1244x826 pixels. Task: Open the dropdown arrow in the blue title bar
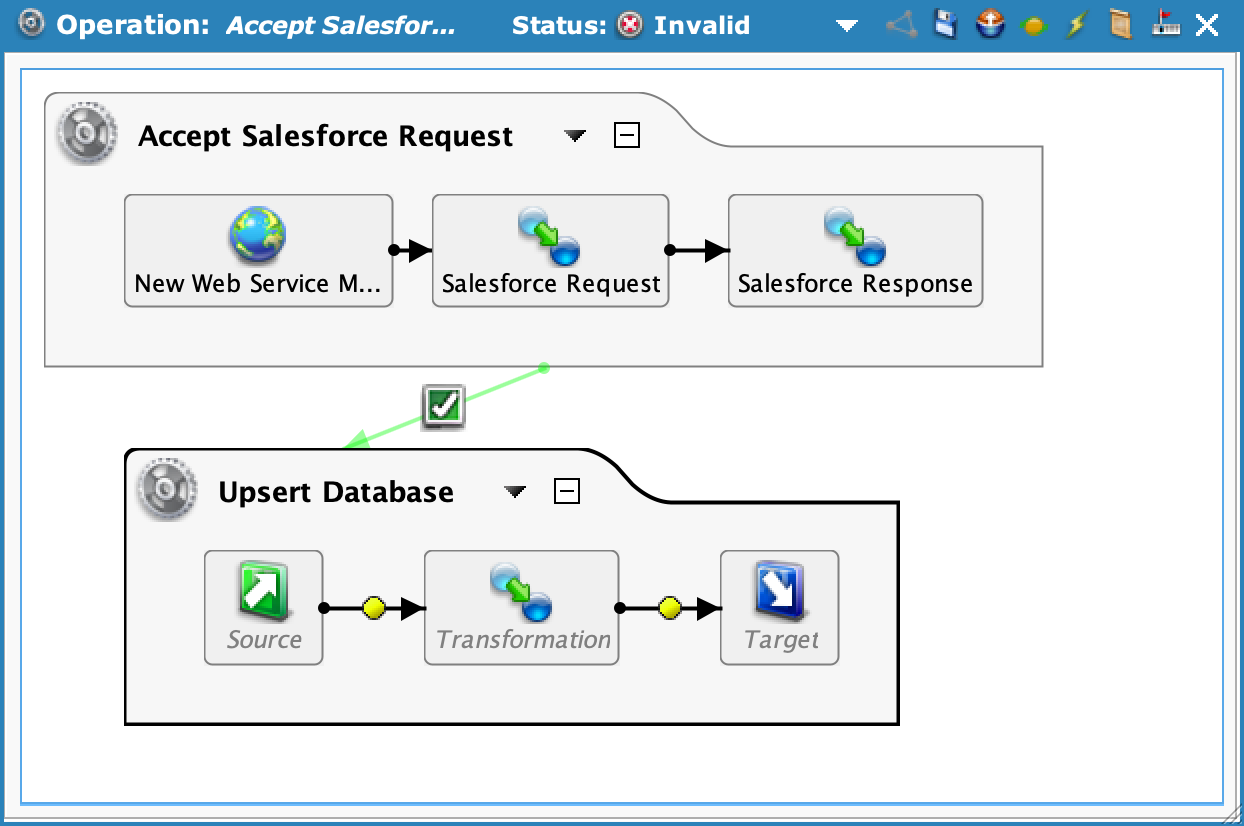coord(846,25)
